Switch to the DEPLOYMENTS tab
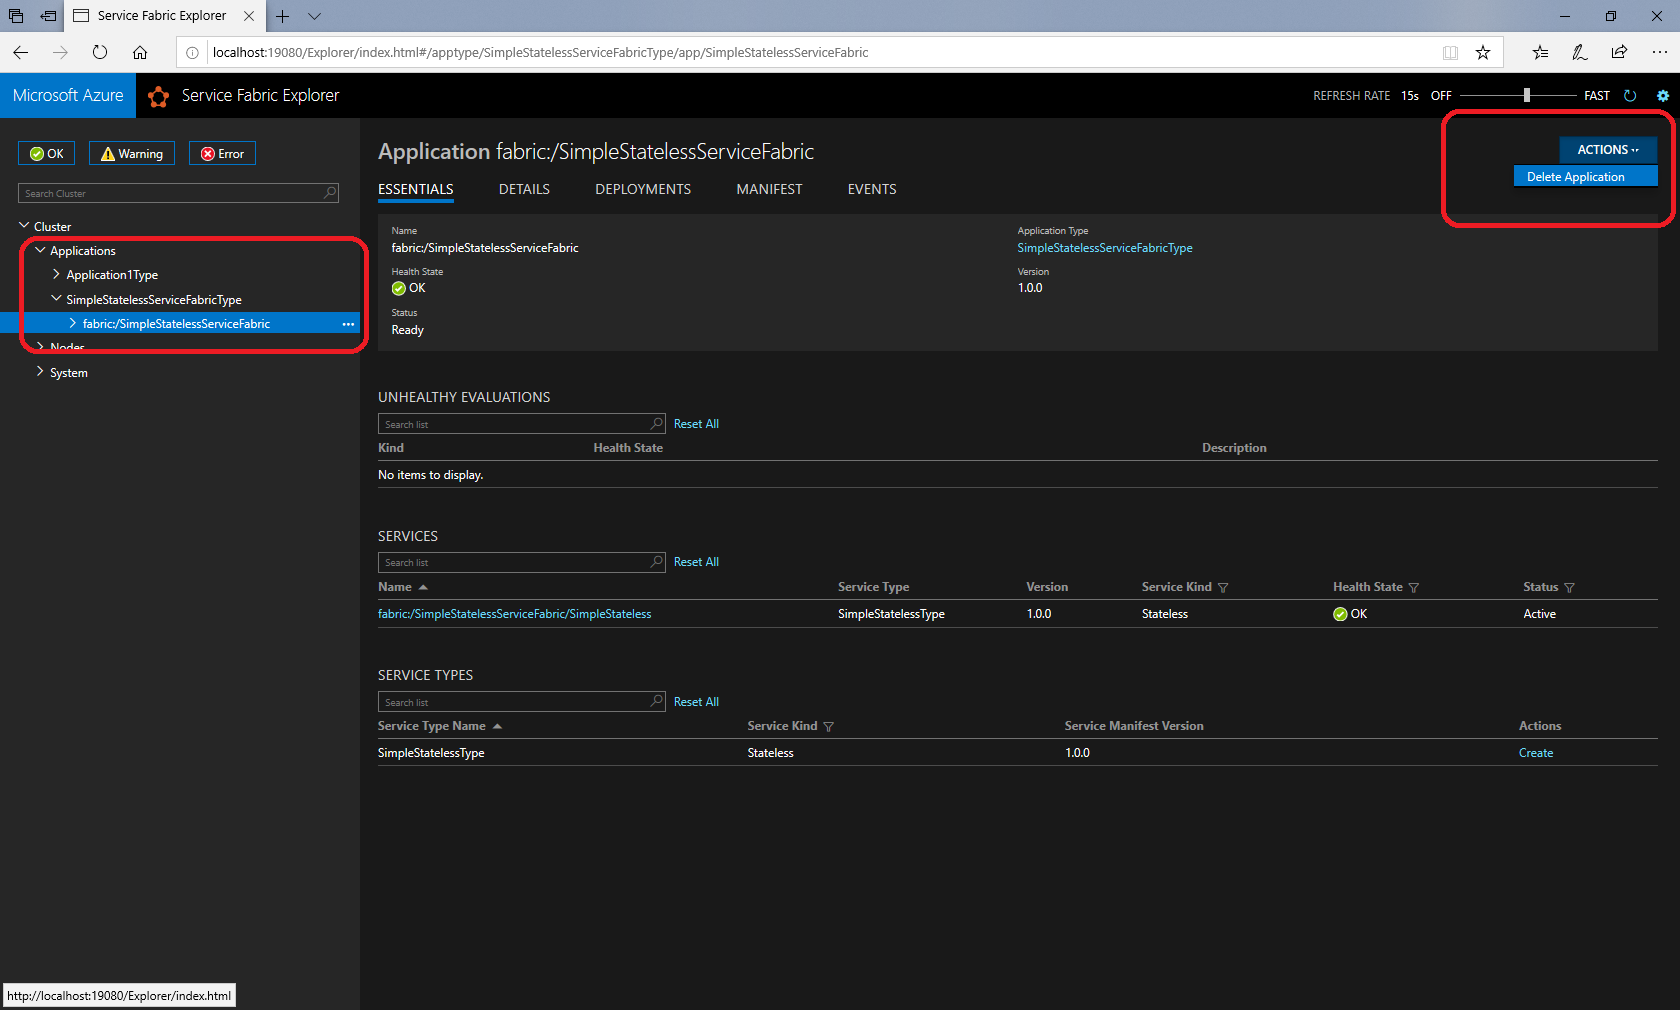Viewport: 1680px width, 1012px height. (x=643, y=189)
